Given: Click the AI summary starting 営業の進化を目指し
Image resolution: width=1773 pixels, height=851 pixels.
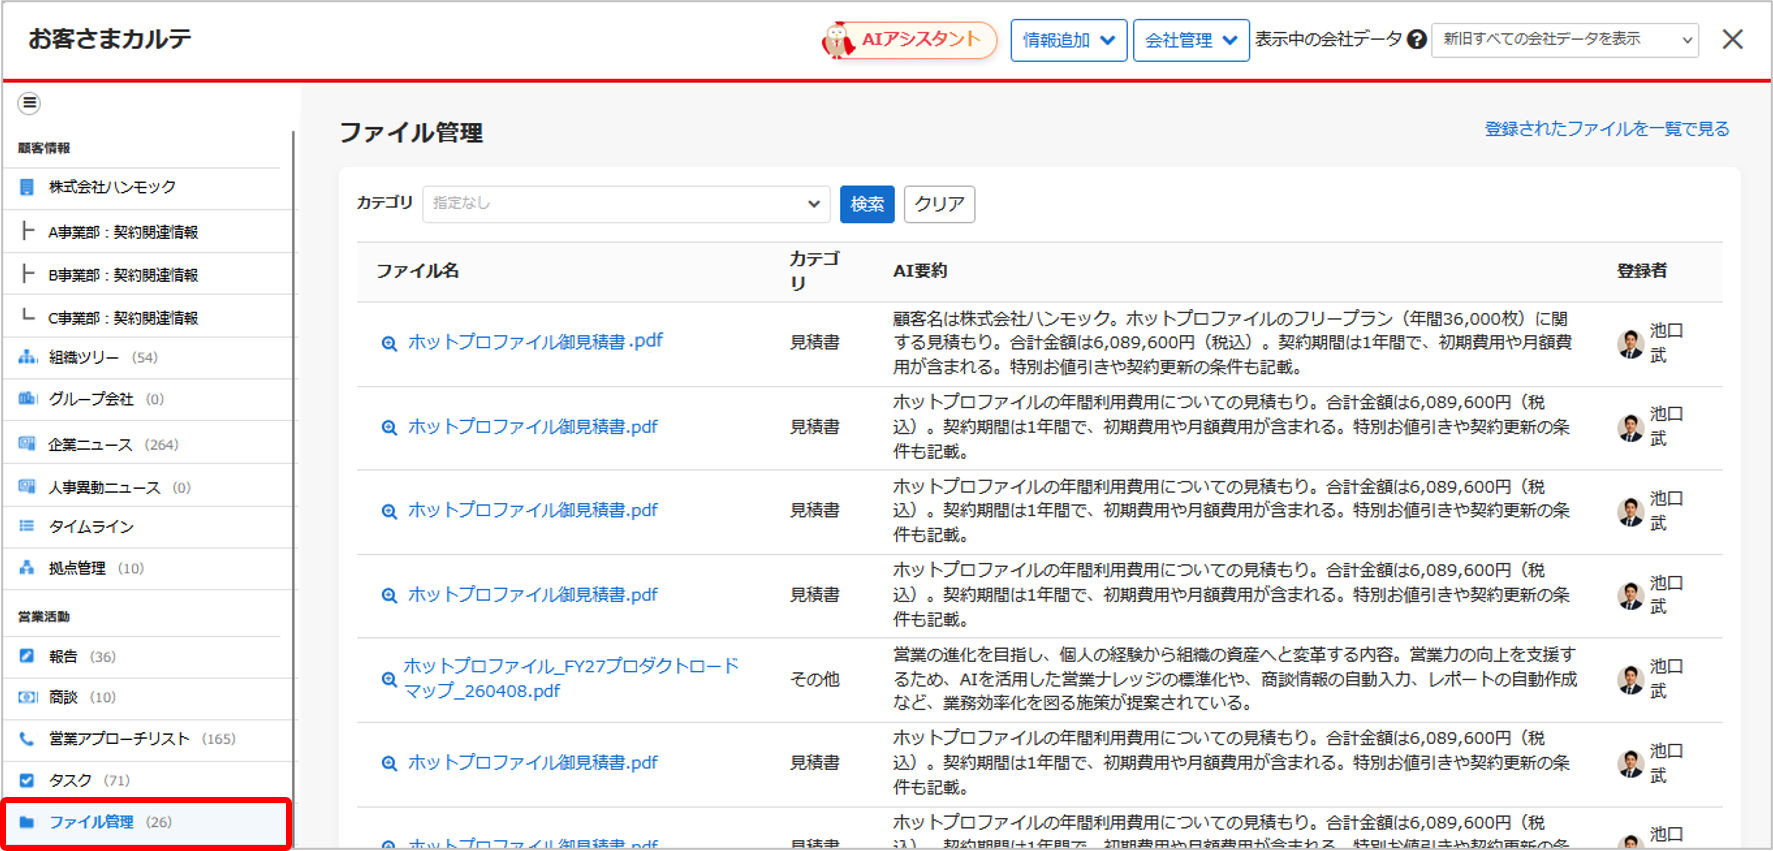Looking at the screenshot, I should (x=1235, y=679).
